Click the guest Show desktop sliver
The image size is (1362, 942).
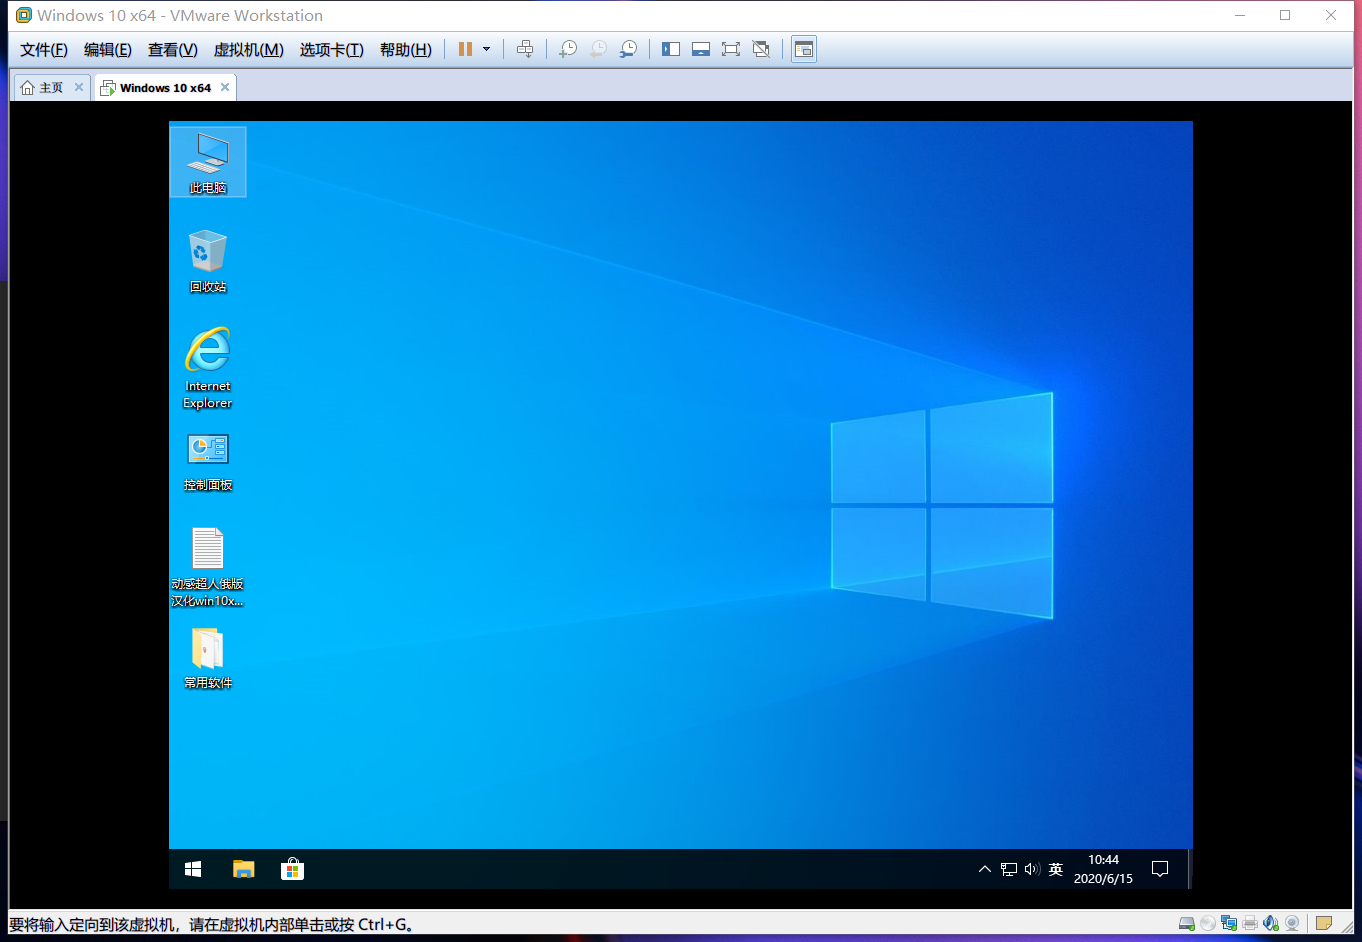click(x=1190, y=869)
